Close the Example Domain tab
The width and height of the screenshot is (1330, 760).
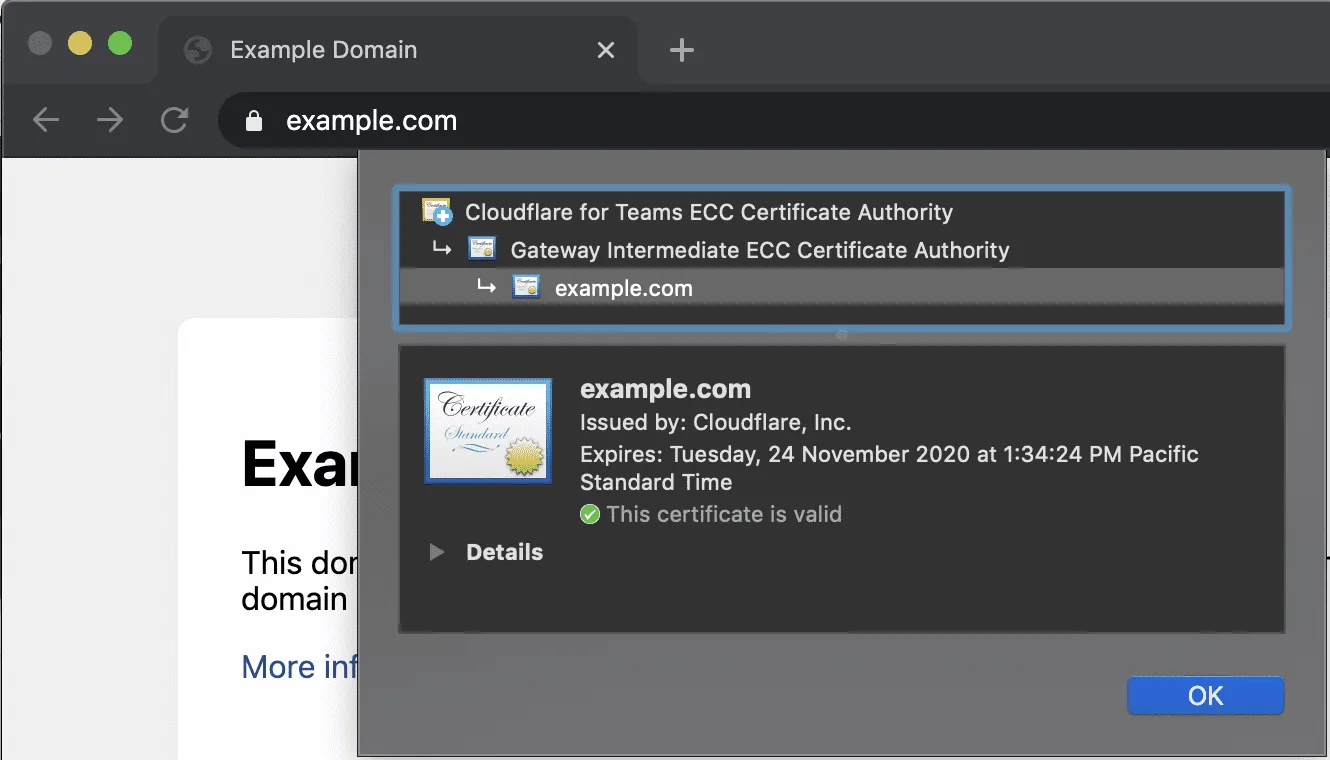click(605, 49)
